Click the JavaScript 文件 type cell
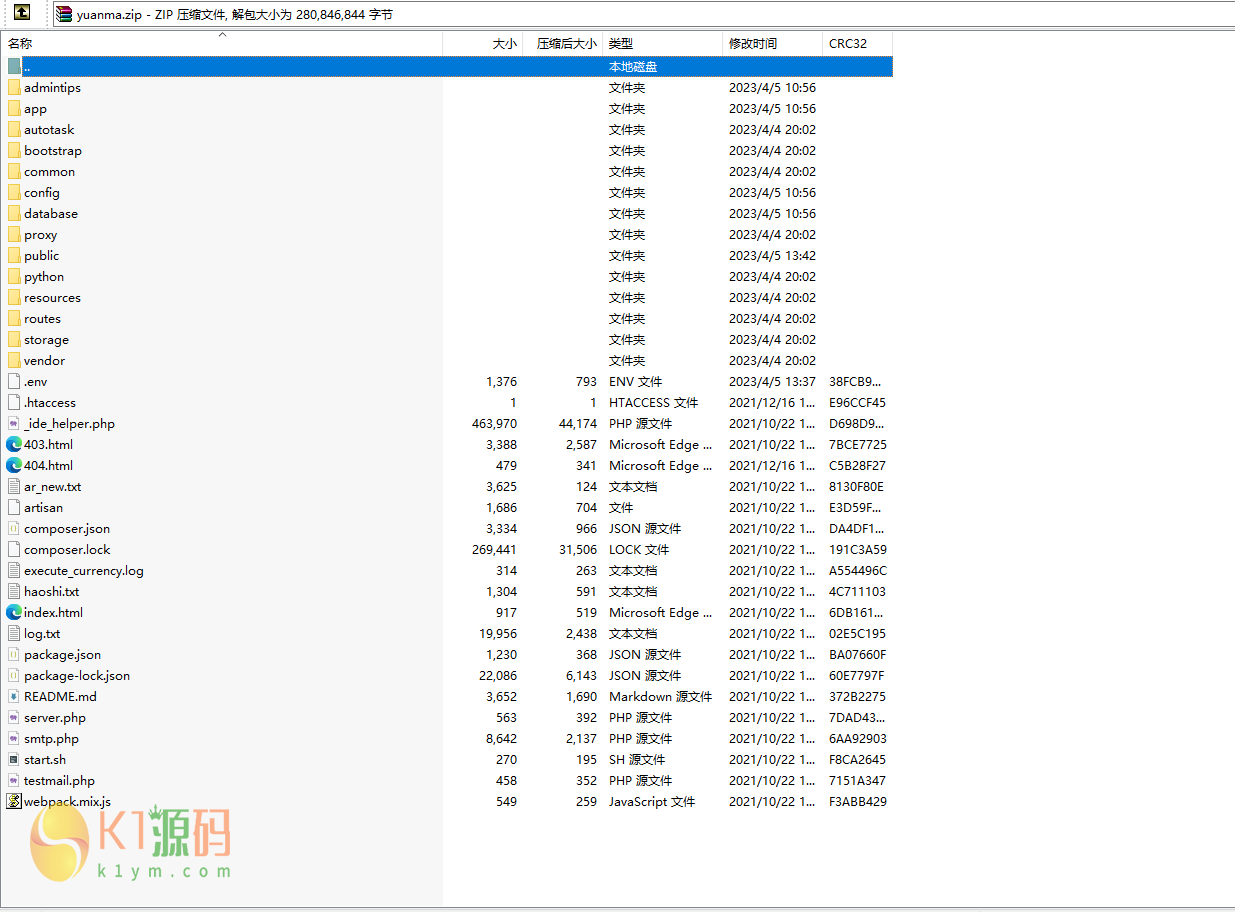This screenshot has height=912, width=1235. pyautogui.click(x=652, y=801)
